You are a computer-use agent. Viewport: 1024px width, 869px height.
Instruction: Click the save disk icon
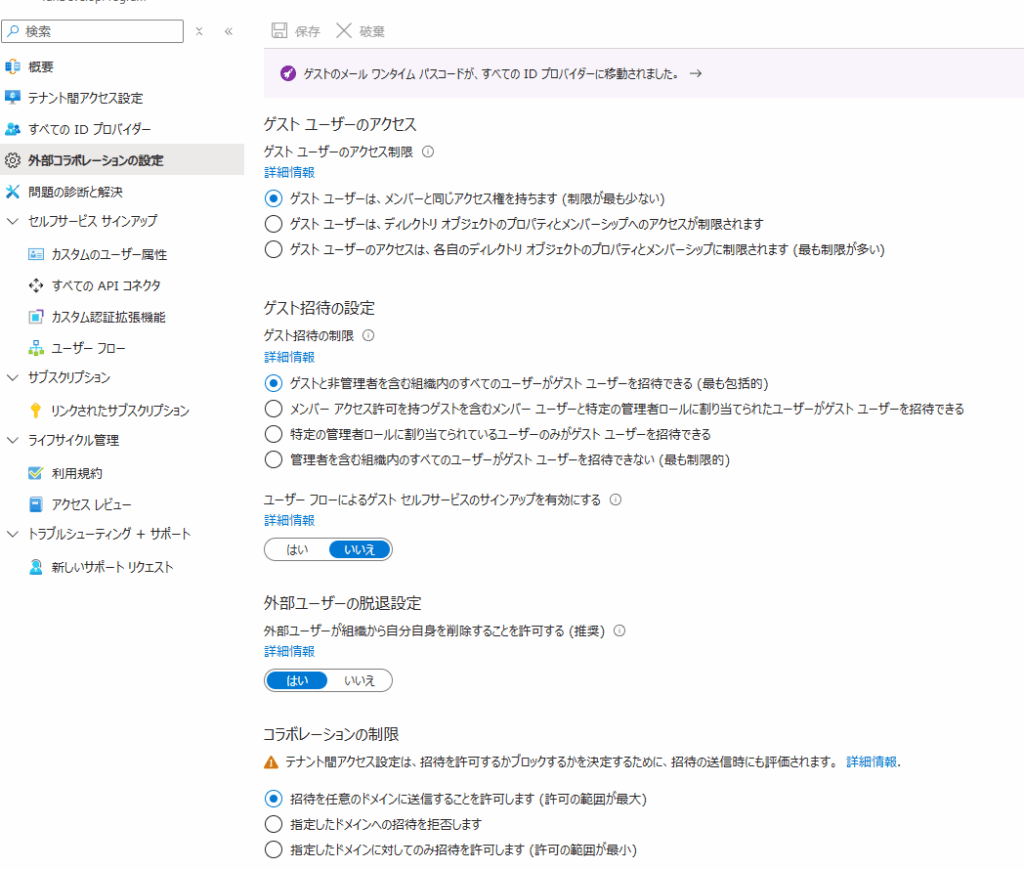(280, 31)
